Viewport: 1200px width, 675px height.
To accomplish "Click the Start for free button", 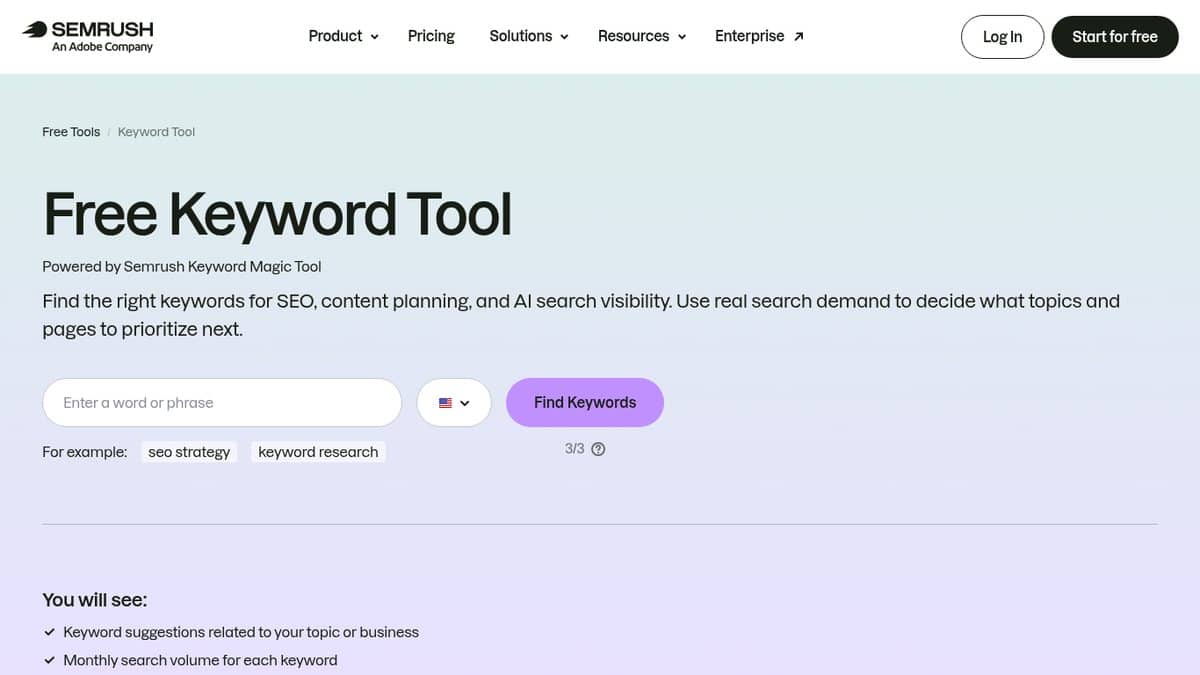I will click(x=1115, y=37).
